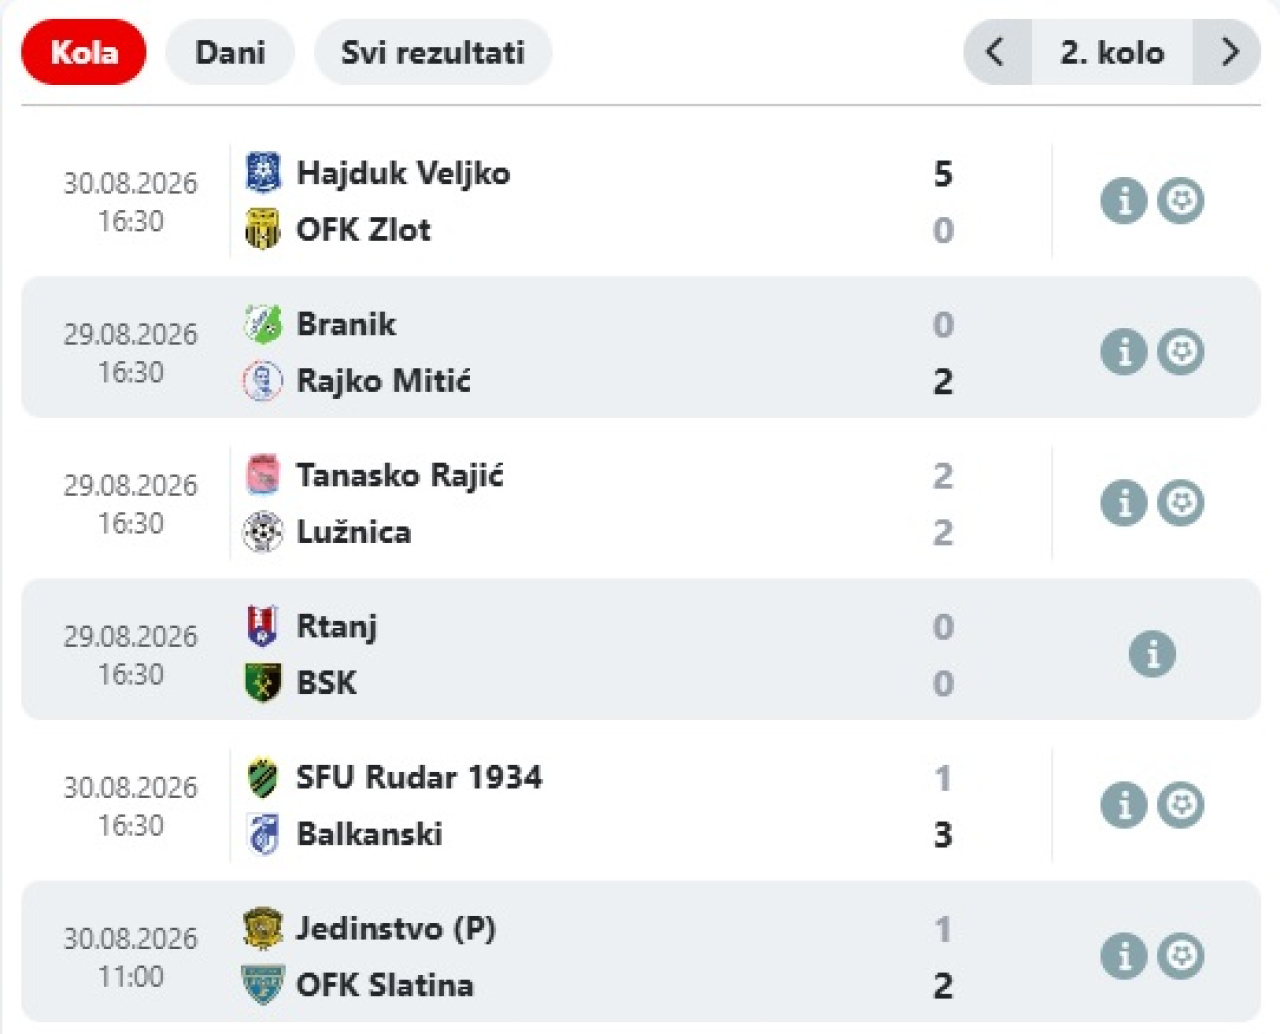
Task: Open ball icon for Hajduk Veljko match
Action: tap(1181, 200)
